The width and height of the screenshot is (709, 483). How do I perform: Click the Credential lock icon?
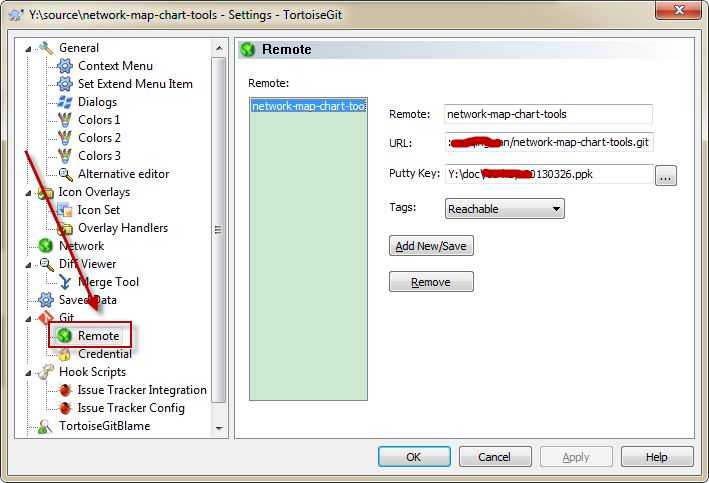coord(65,354)
